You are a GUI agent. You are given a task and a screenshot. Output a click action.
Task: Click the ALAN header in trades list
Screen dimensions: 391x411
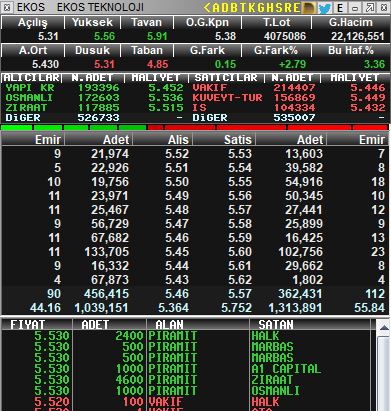point(197,325)
